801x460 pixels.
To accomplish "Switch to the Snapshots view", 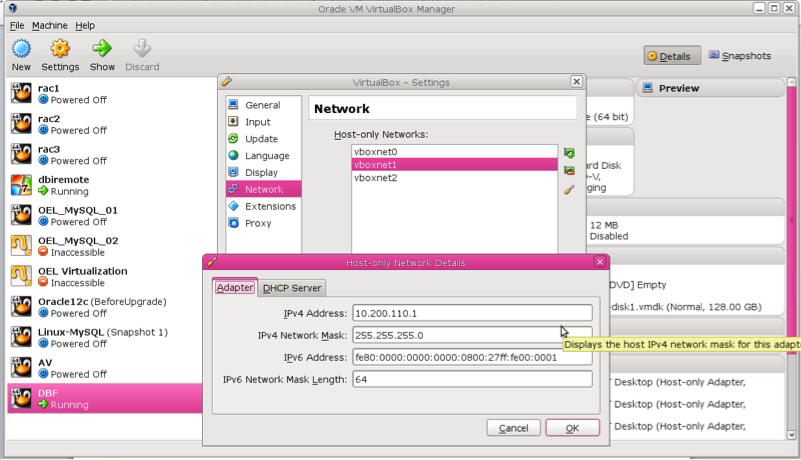I will [740, 56].
